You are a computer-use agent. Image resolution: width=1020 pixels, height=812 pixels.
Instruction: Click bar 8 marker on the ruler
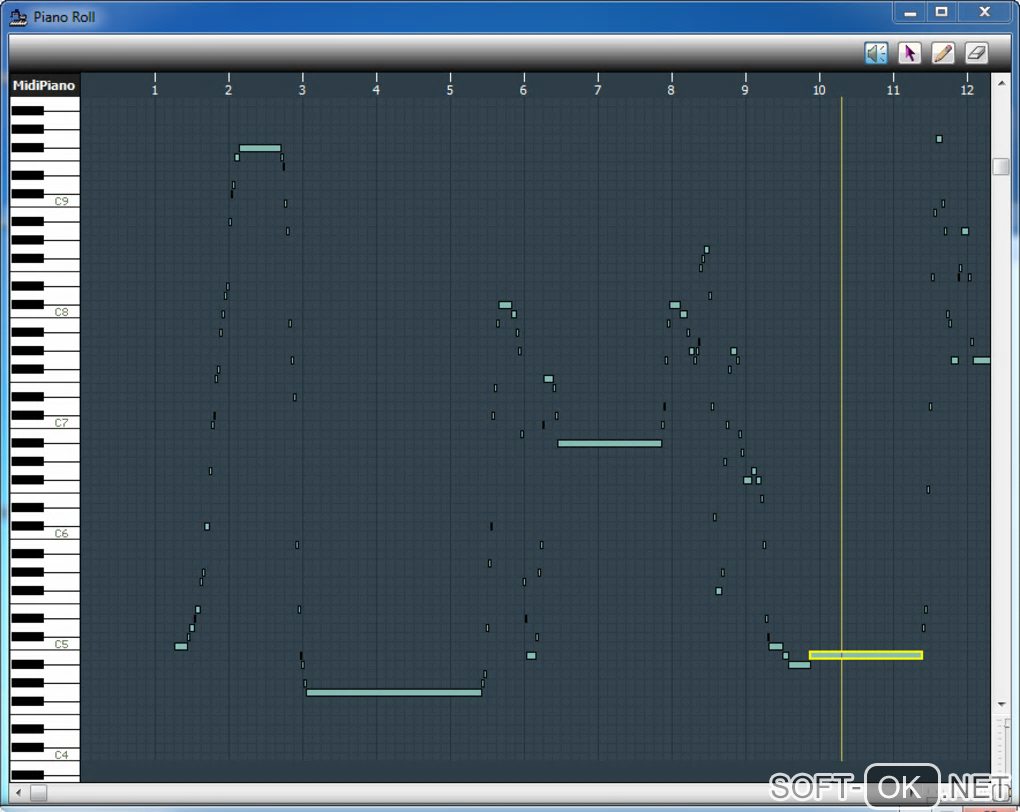[x=671, y=89]
